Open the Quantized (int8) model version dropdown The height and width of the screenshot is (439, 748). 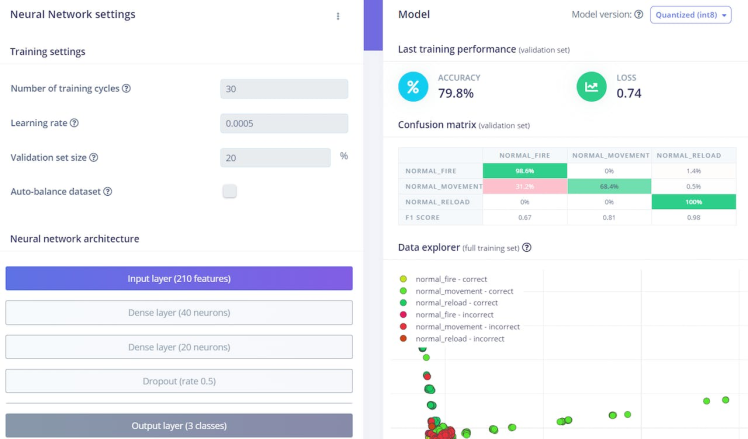pyautogui.click(x=690, y=15)
